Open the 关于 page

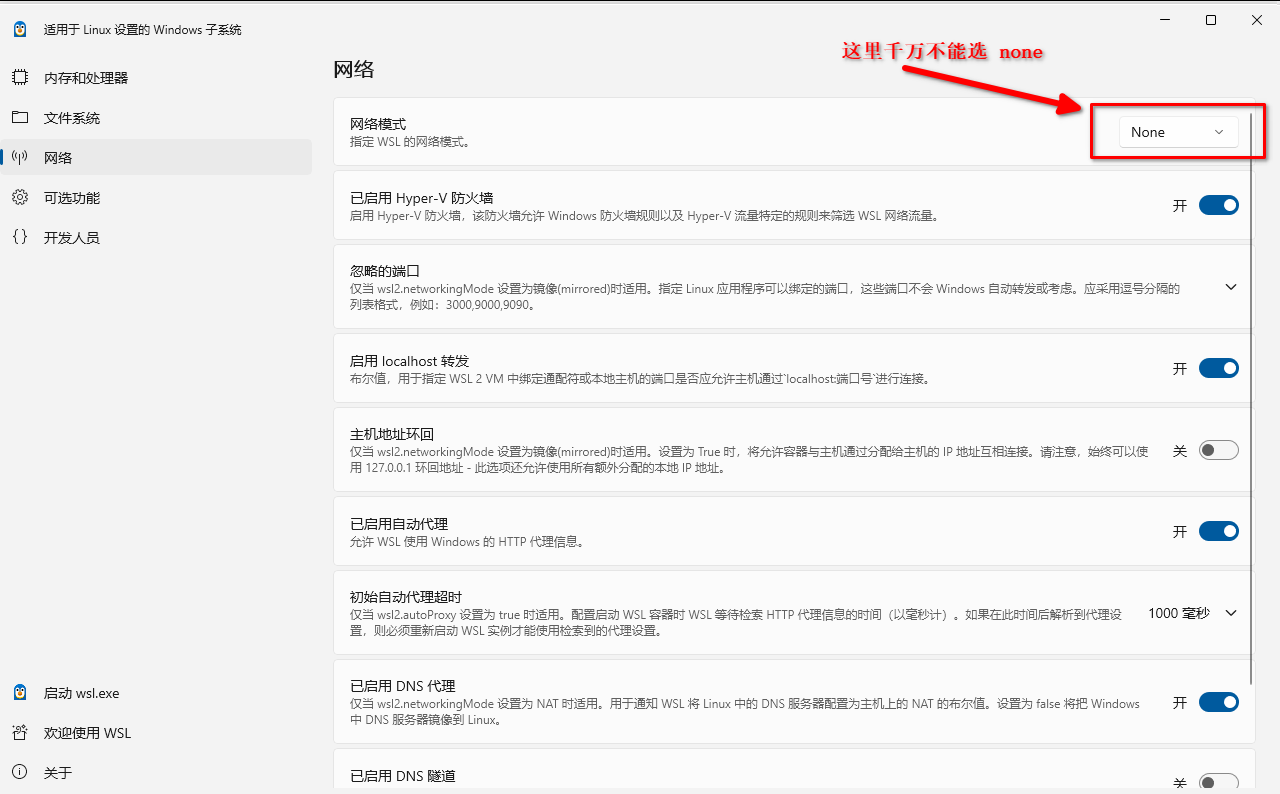point(158,772)
